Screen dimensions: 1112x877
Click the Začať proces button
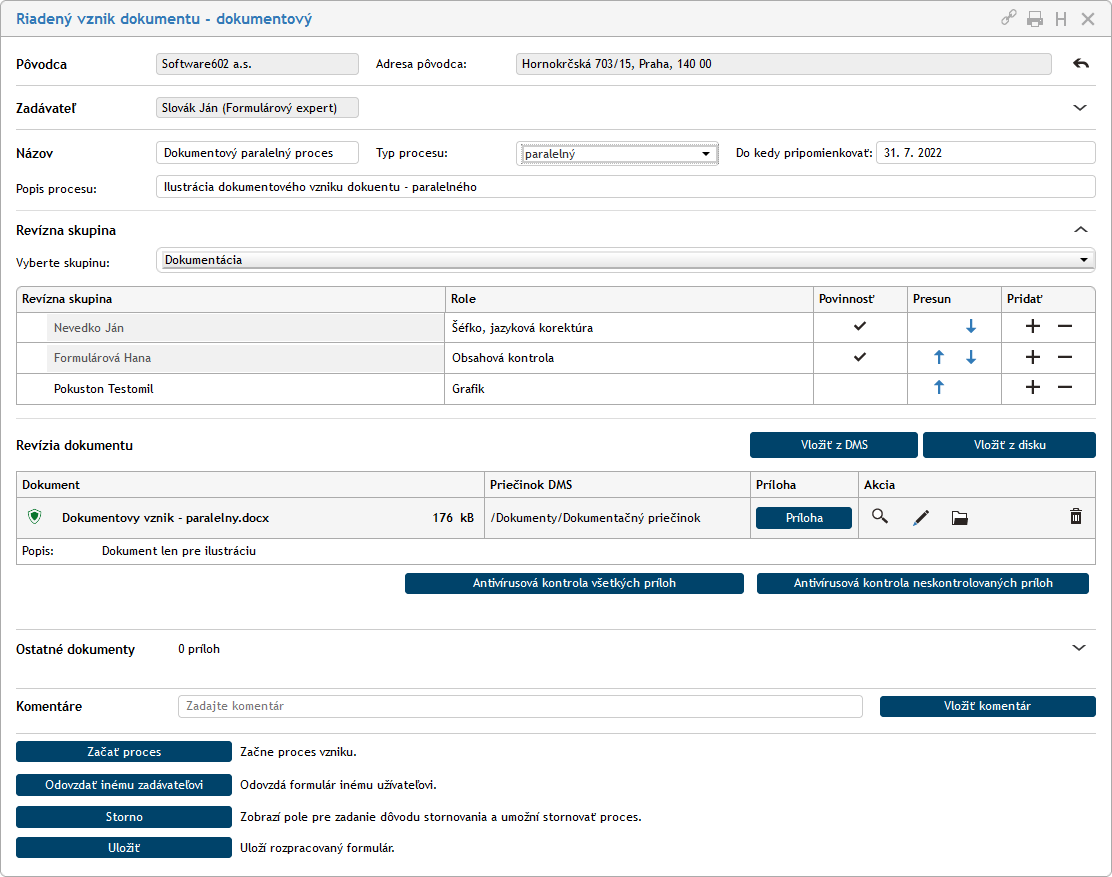click(x=124, y=752)
